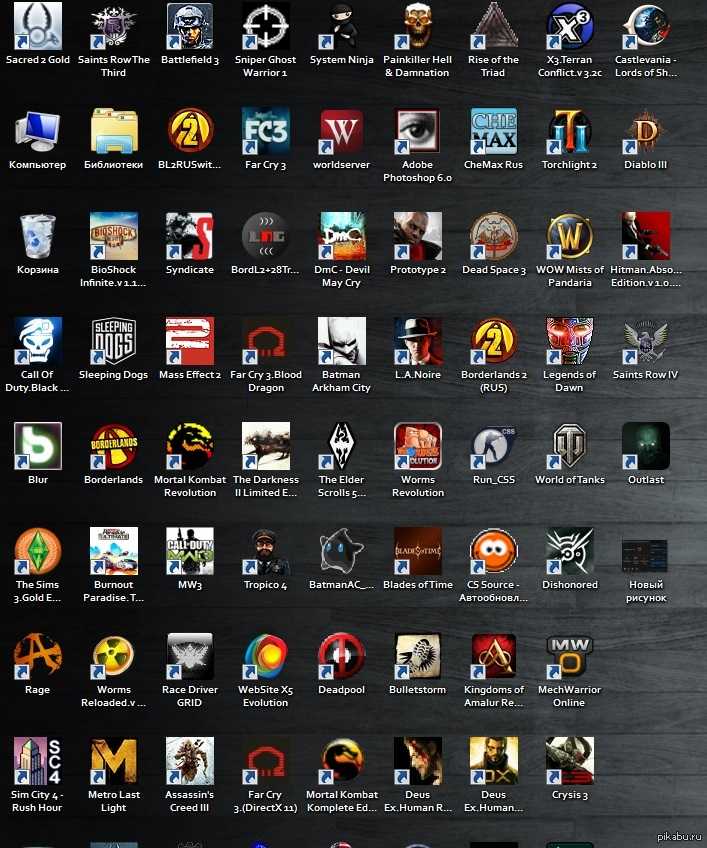Image resolution: width=707 pixels, height=848 pixels.
Task: Launch CS Source Автообновл... shortcut
Action: pyautogui.click(x=493, y=551)
